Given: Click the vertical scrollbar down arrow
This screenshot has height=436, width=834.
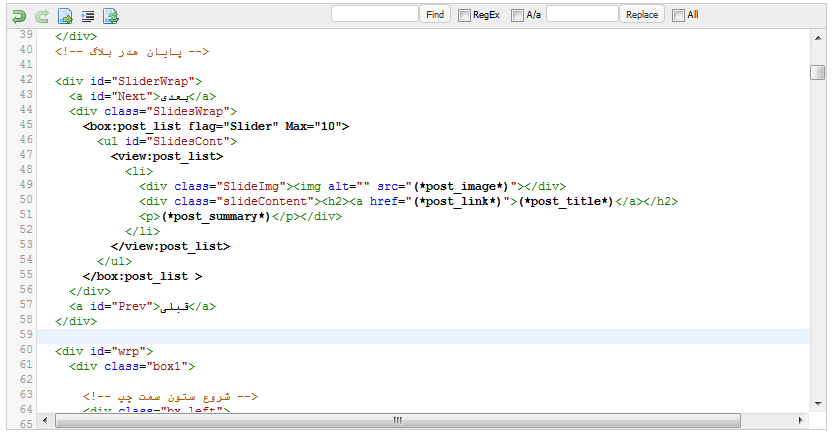Looking at the screenshot, I should (818, 403).
